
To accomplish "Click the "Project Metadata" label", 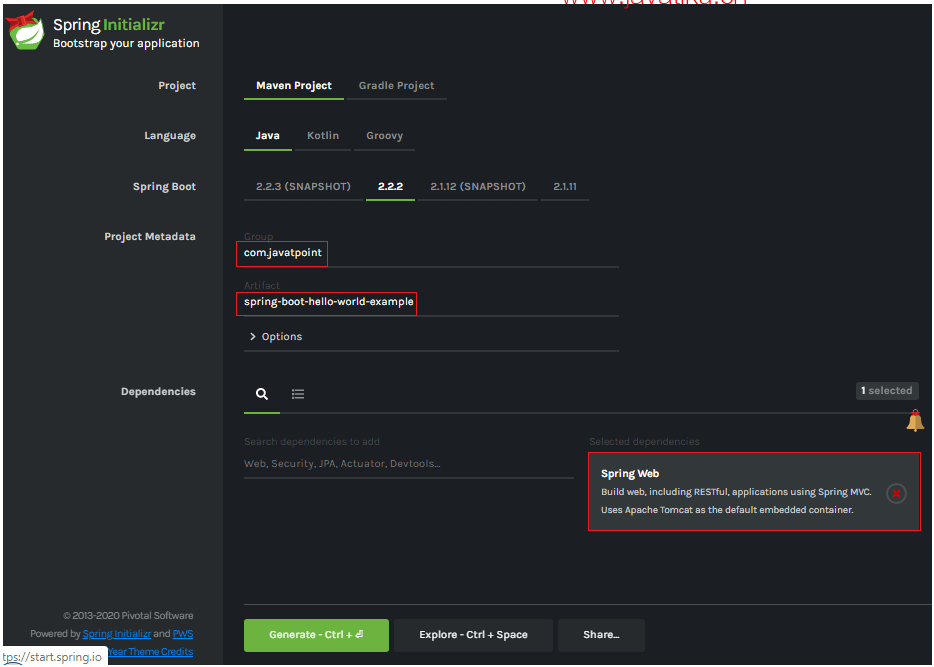I will 150,236.
